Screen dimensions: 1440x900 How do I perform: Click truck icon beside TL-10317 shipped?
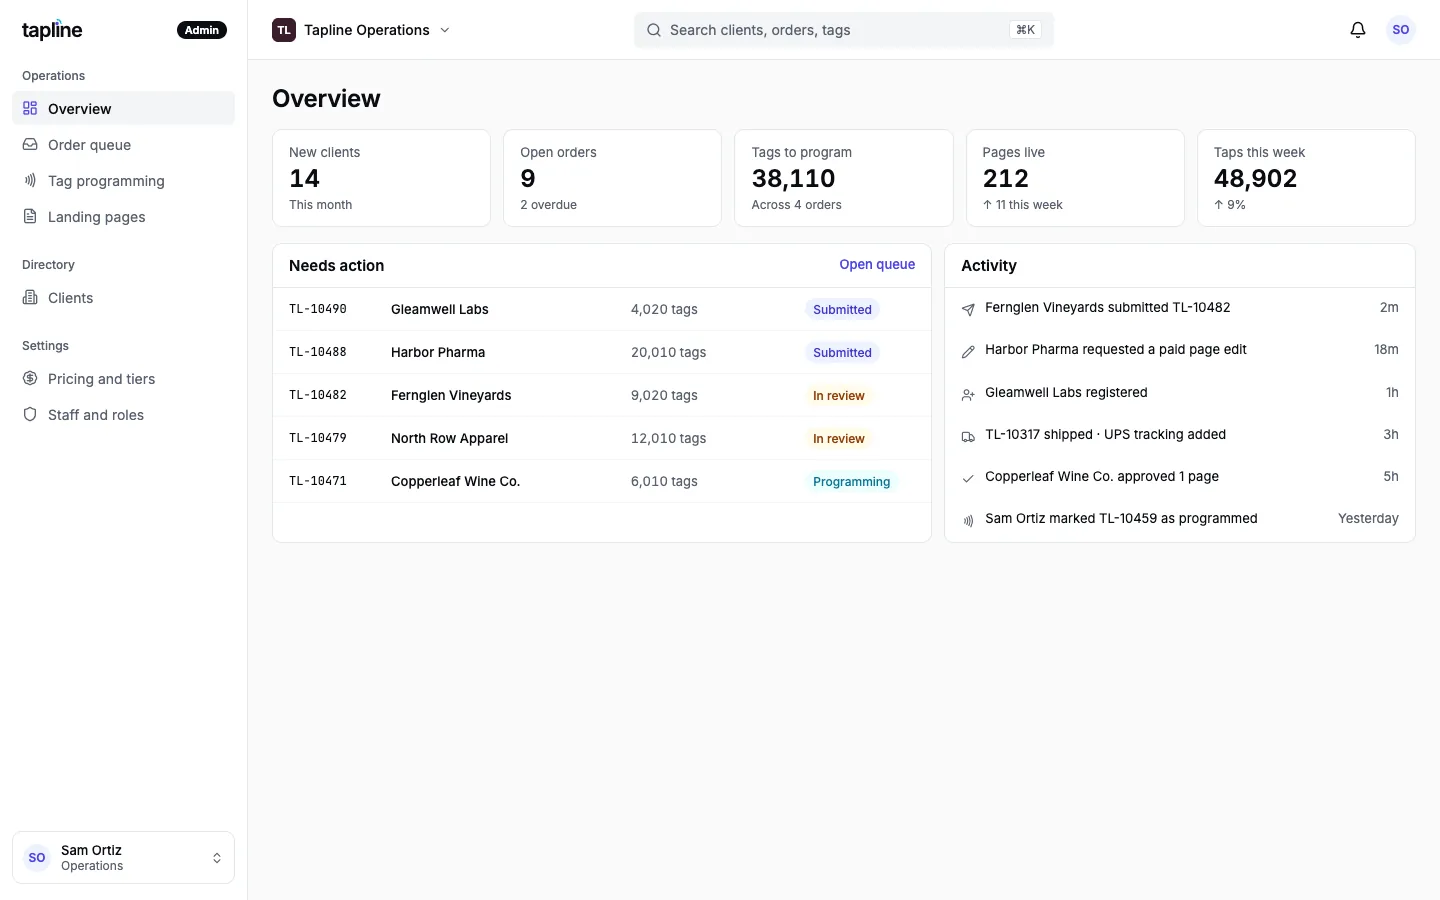[x=968, y=436]
